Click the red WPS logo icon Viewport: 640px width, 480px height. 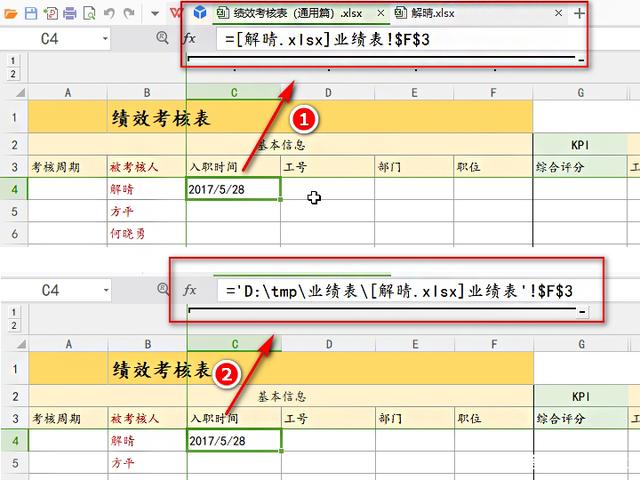(176, 13)
